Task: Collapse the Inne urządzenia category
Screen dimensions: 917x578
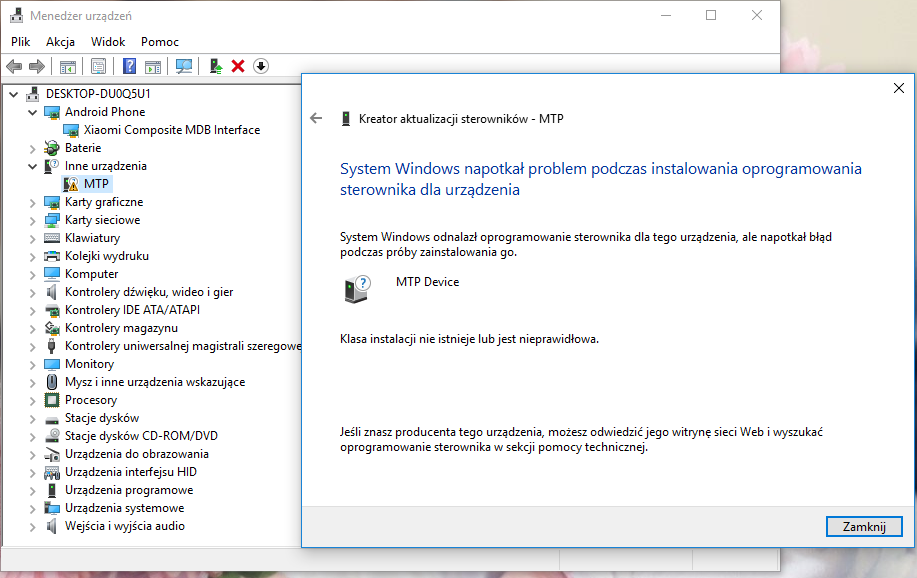Action: pos(34,166)
